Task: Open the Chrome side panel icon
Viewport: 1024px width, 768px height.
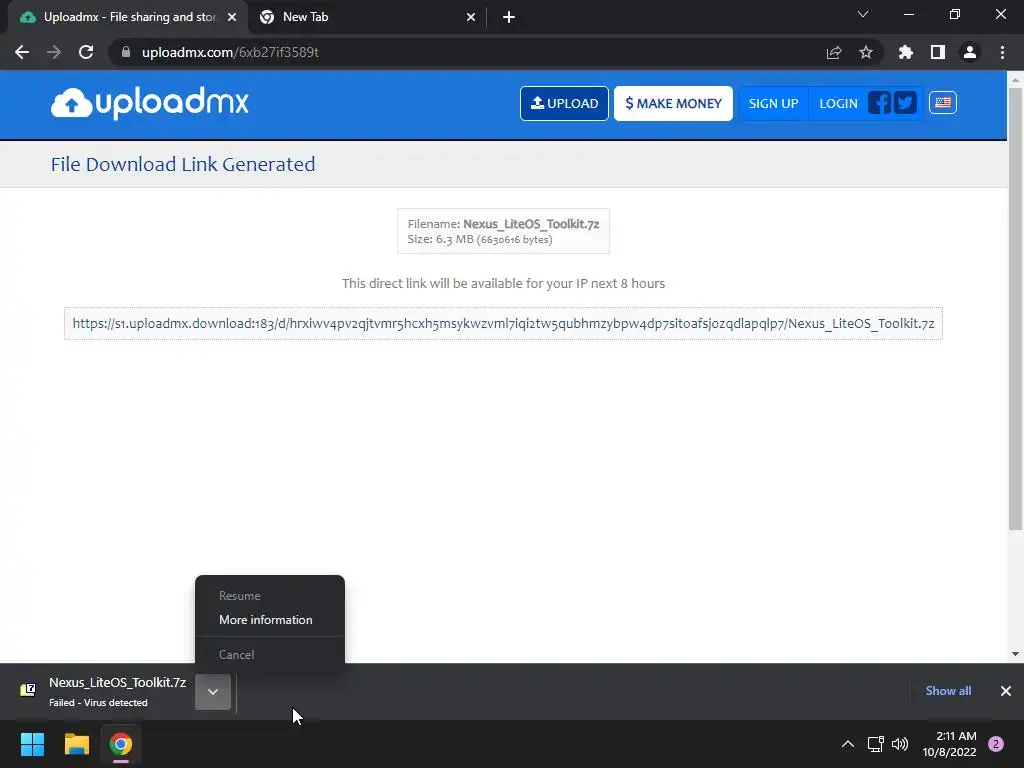Action: (937, 52)
